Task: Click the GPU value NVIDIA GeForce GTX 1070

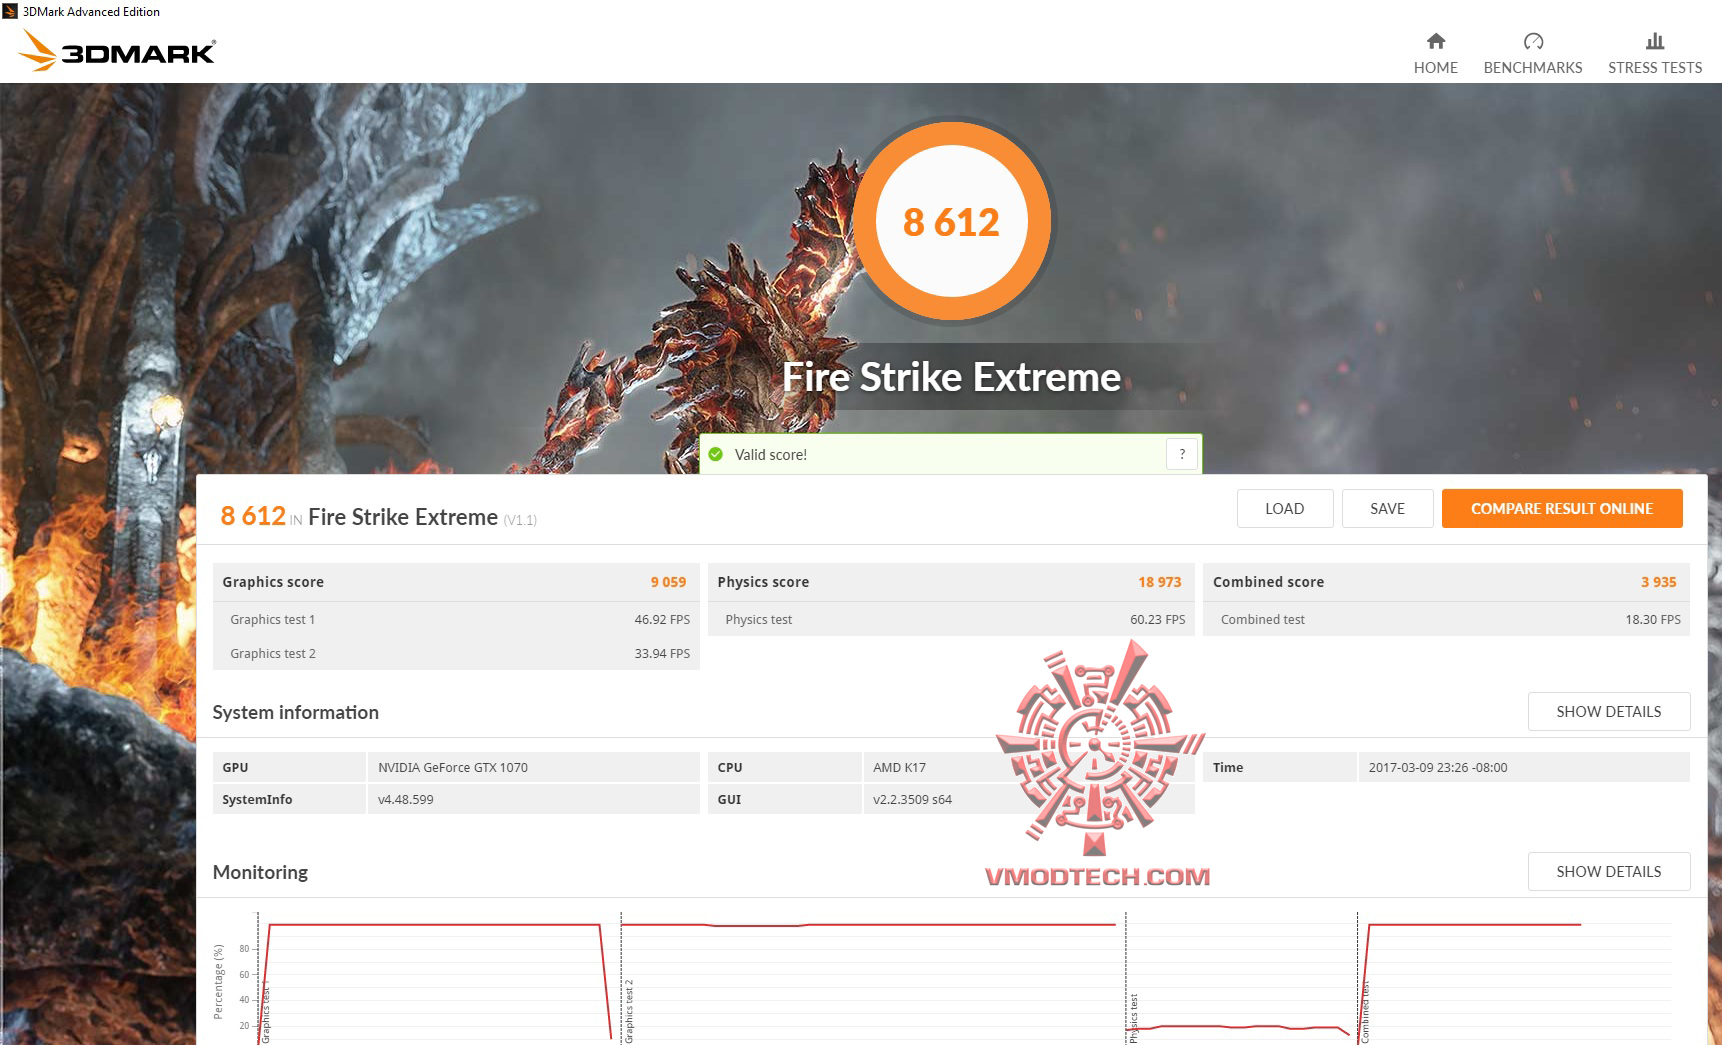Action: click(453, 768)
